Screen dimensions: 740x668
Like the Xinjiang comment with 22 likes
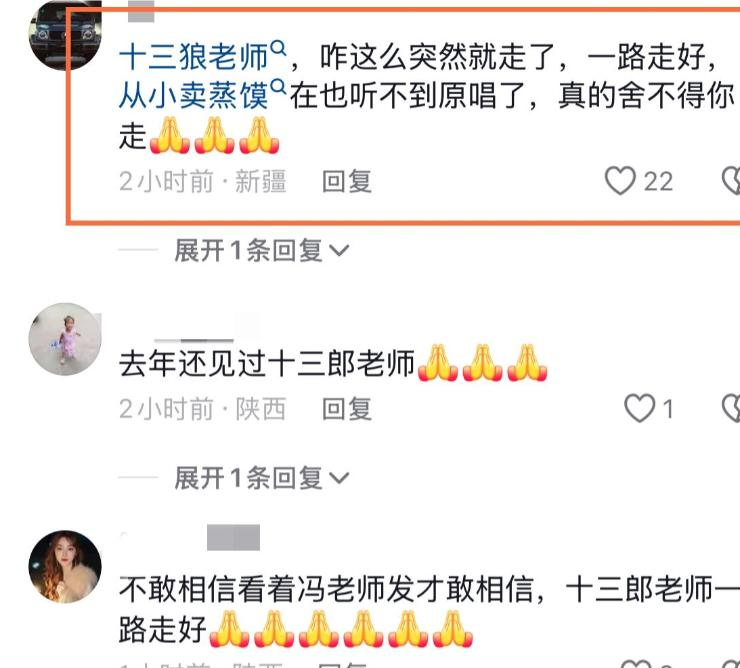pos(620,181)
